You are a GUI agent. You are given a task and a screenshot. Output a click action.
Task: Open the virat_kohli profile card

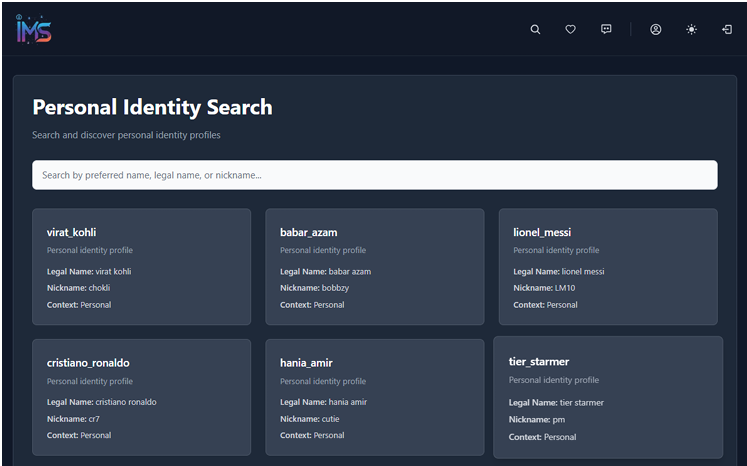[x=141, y=266]
